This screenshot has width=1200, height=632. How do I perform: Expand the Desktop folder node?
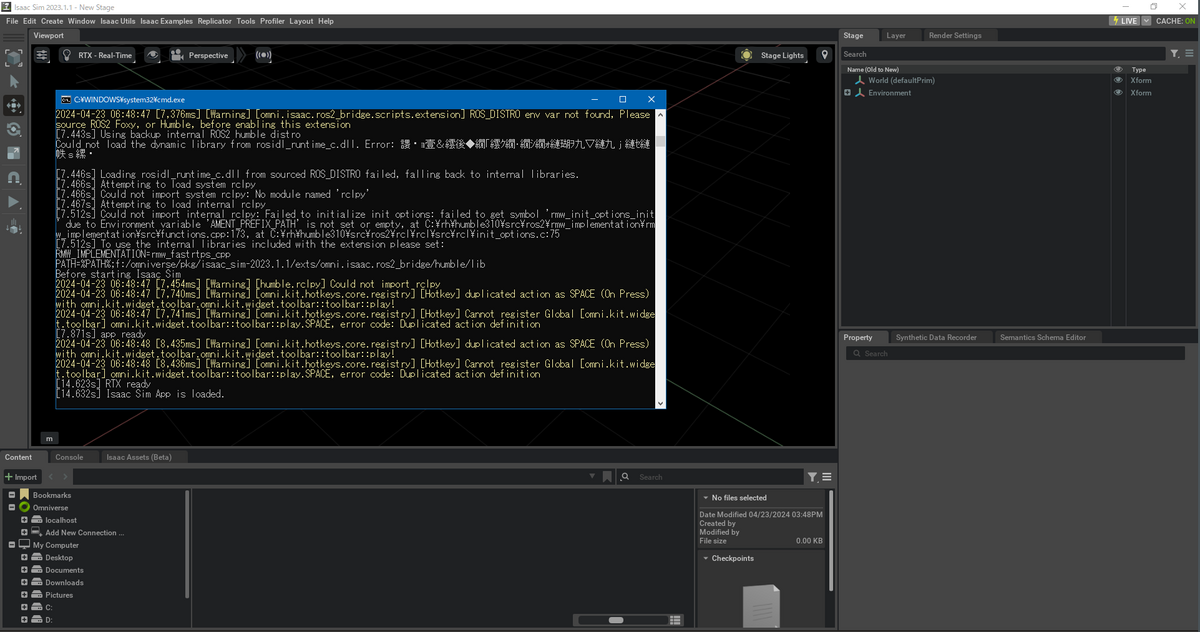pos(24,557)
